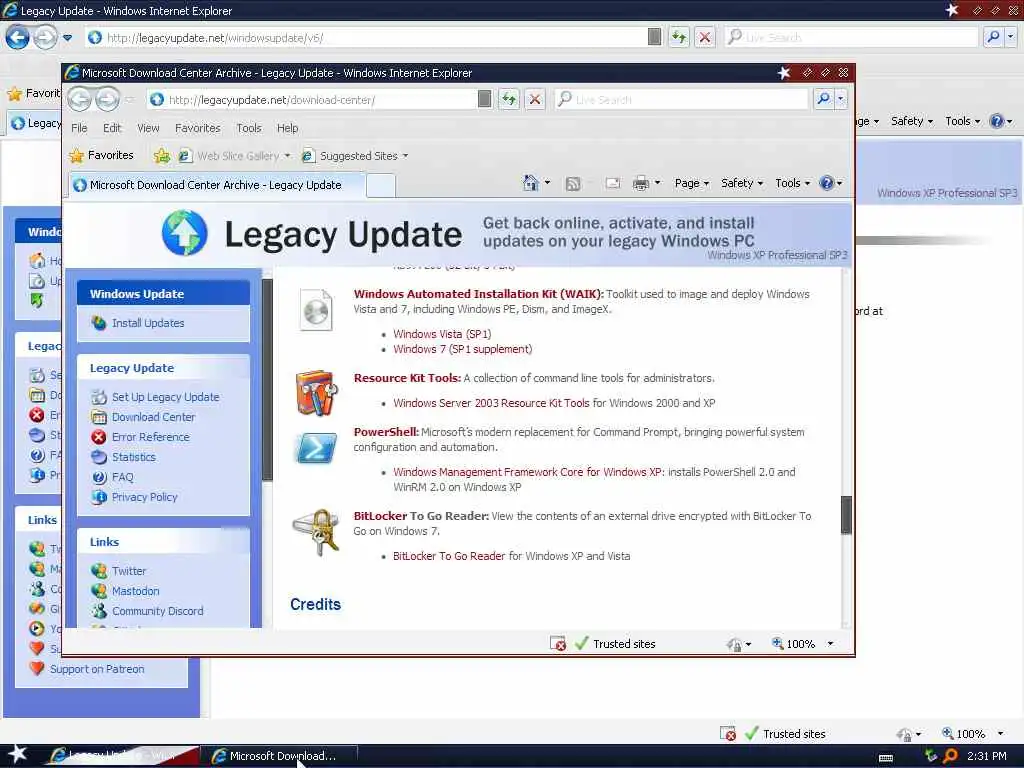
Task: Open the BitLocker To Go Reader download link
Action: click(449, 556)
